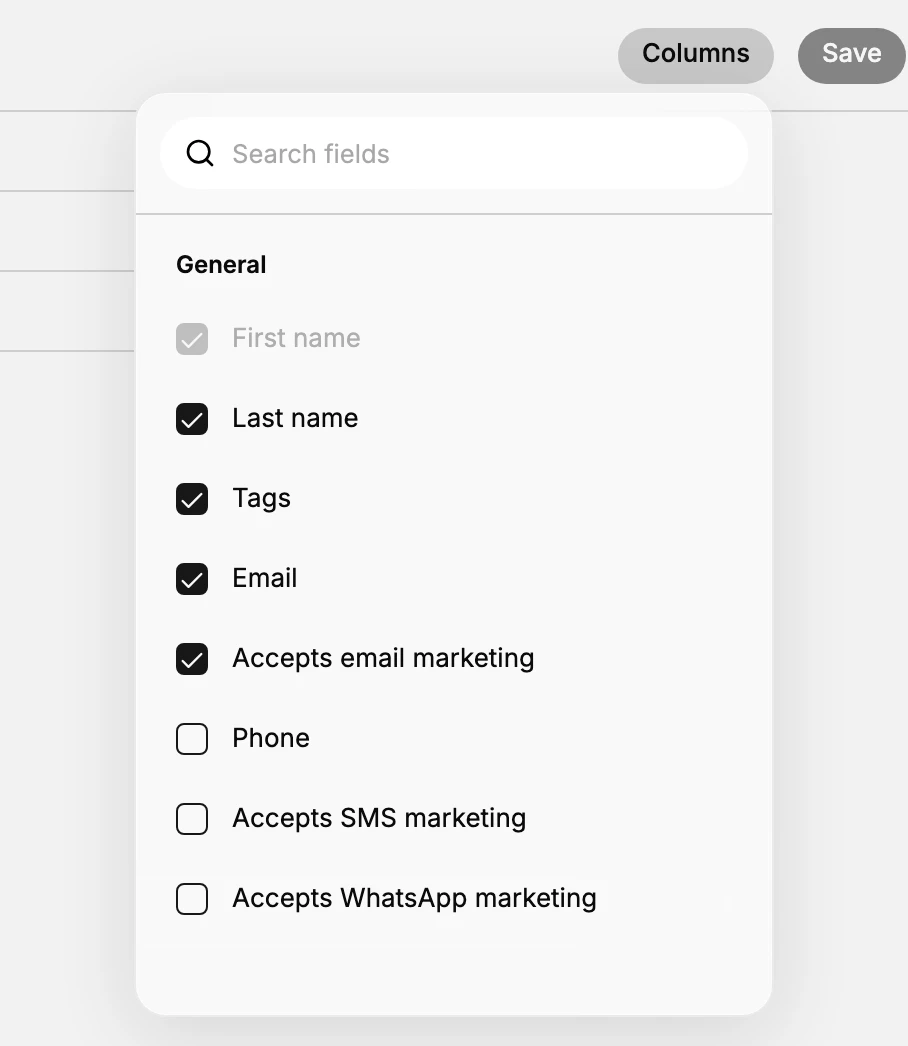Click the Columns button
Screen dimensions: 908x1046
695,55
